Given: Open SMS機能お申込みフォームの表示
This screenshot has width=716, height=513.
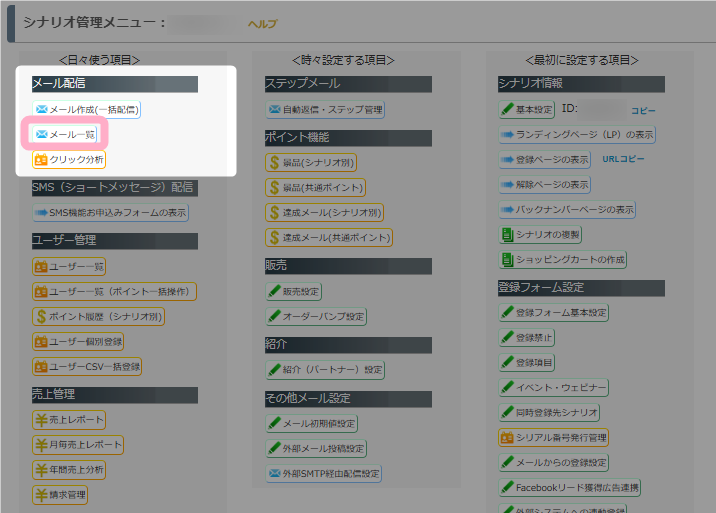Looking at the screenshot, I should pyautogui.click(x=110, y=212).
